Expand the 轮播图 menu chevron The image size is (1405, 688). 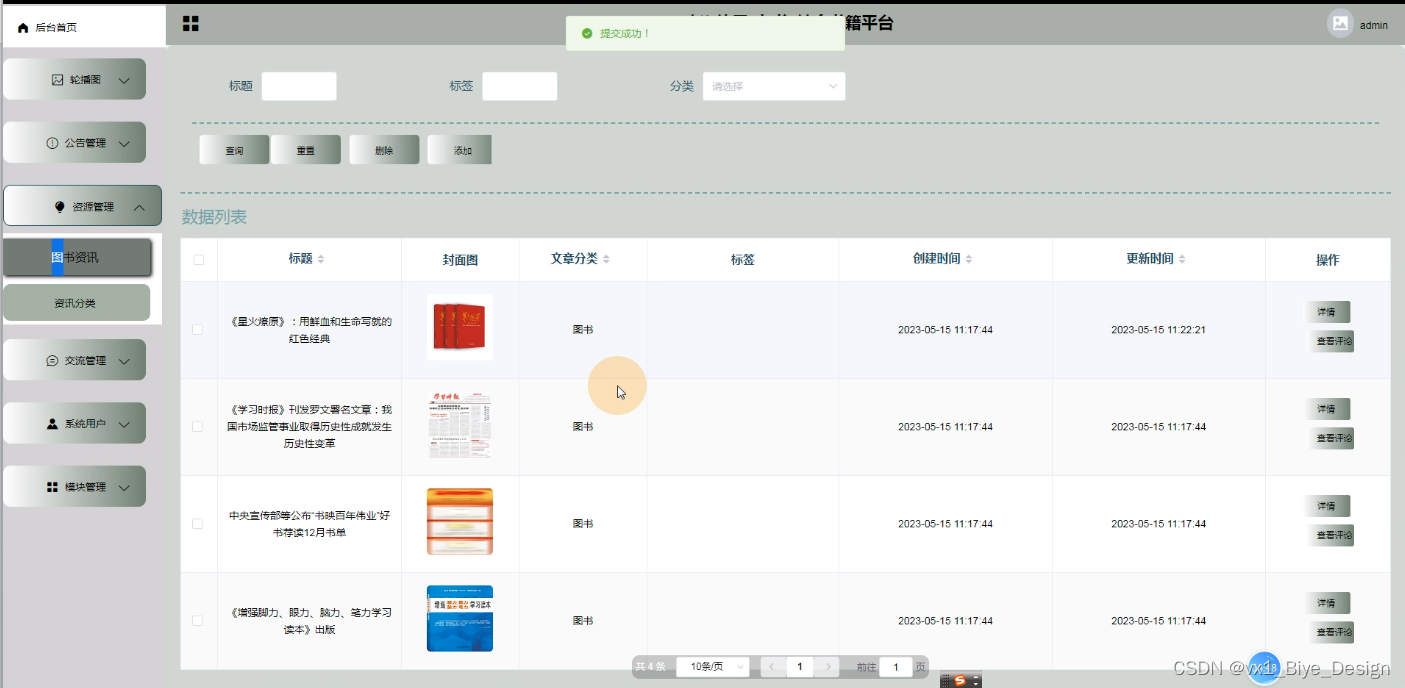124,80
